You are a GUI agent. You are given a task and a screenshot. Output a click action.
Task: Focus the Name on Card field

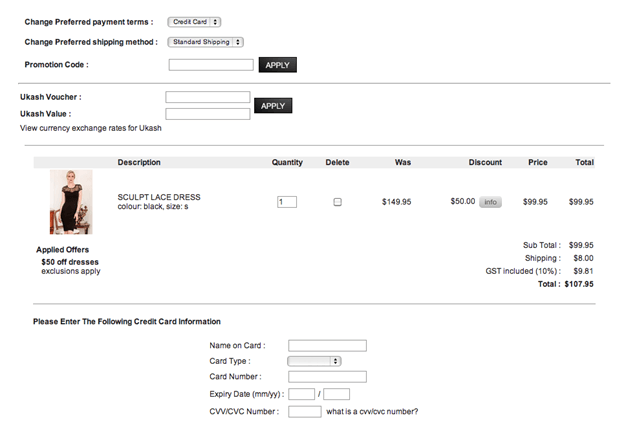[x=327, y=346]
